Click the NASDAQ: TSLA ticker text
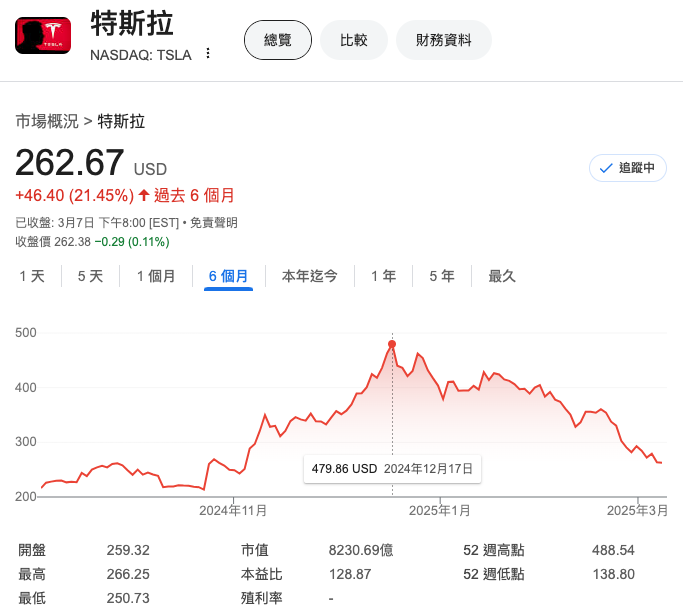 coord(141,55)
